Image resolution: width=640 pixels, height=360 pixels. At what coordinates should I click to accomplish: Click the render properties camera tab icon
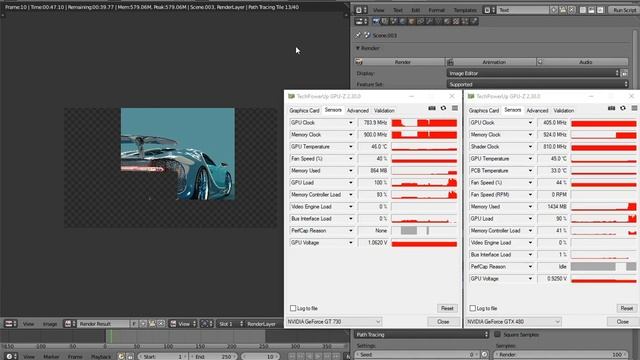376,21
